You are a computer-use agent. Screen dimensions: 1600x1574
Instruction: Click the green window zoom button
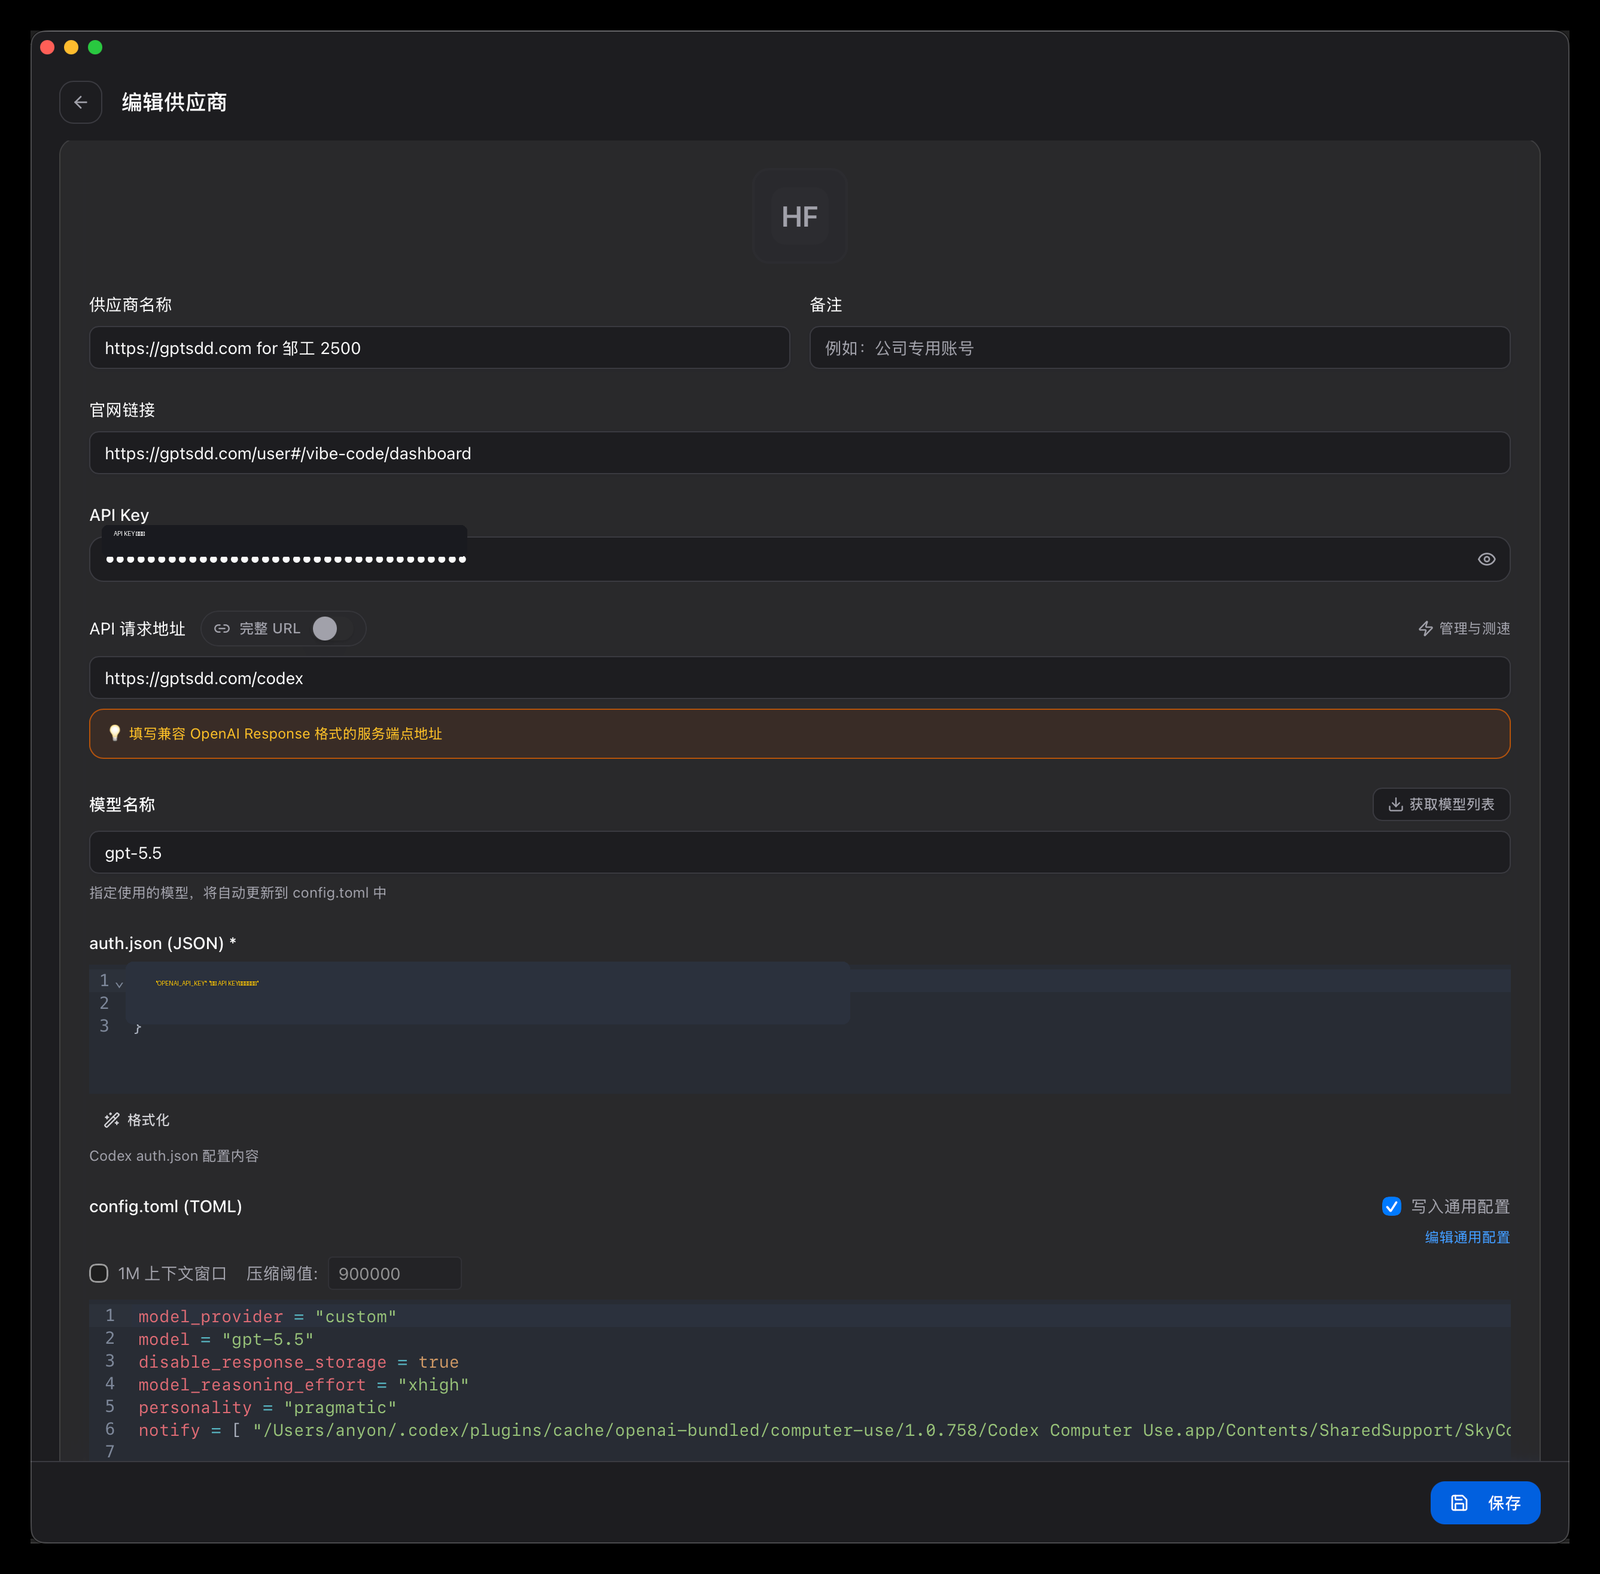tap(95, 47)
